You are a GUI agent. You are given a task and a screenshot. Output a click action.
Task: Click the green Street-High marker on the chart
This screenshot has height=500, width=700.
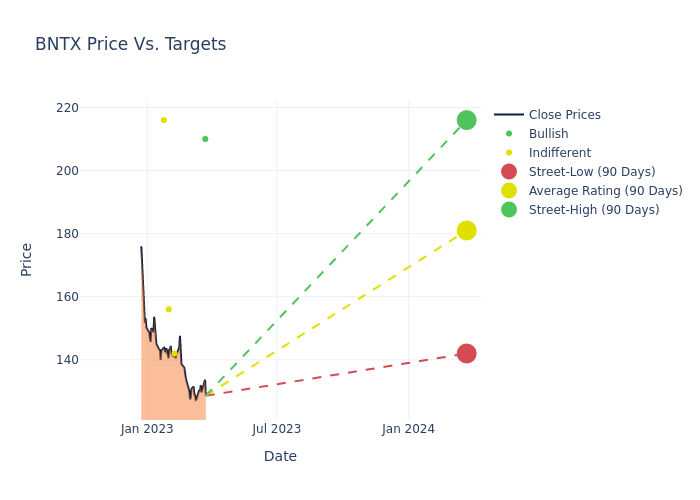click(x=466, y=120)
